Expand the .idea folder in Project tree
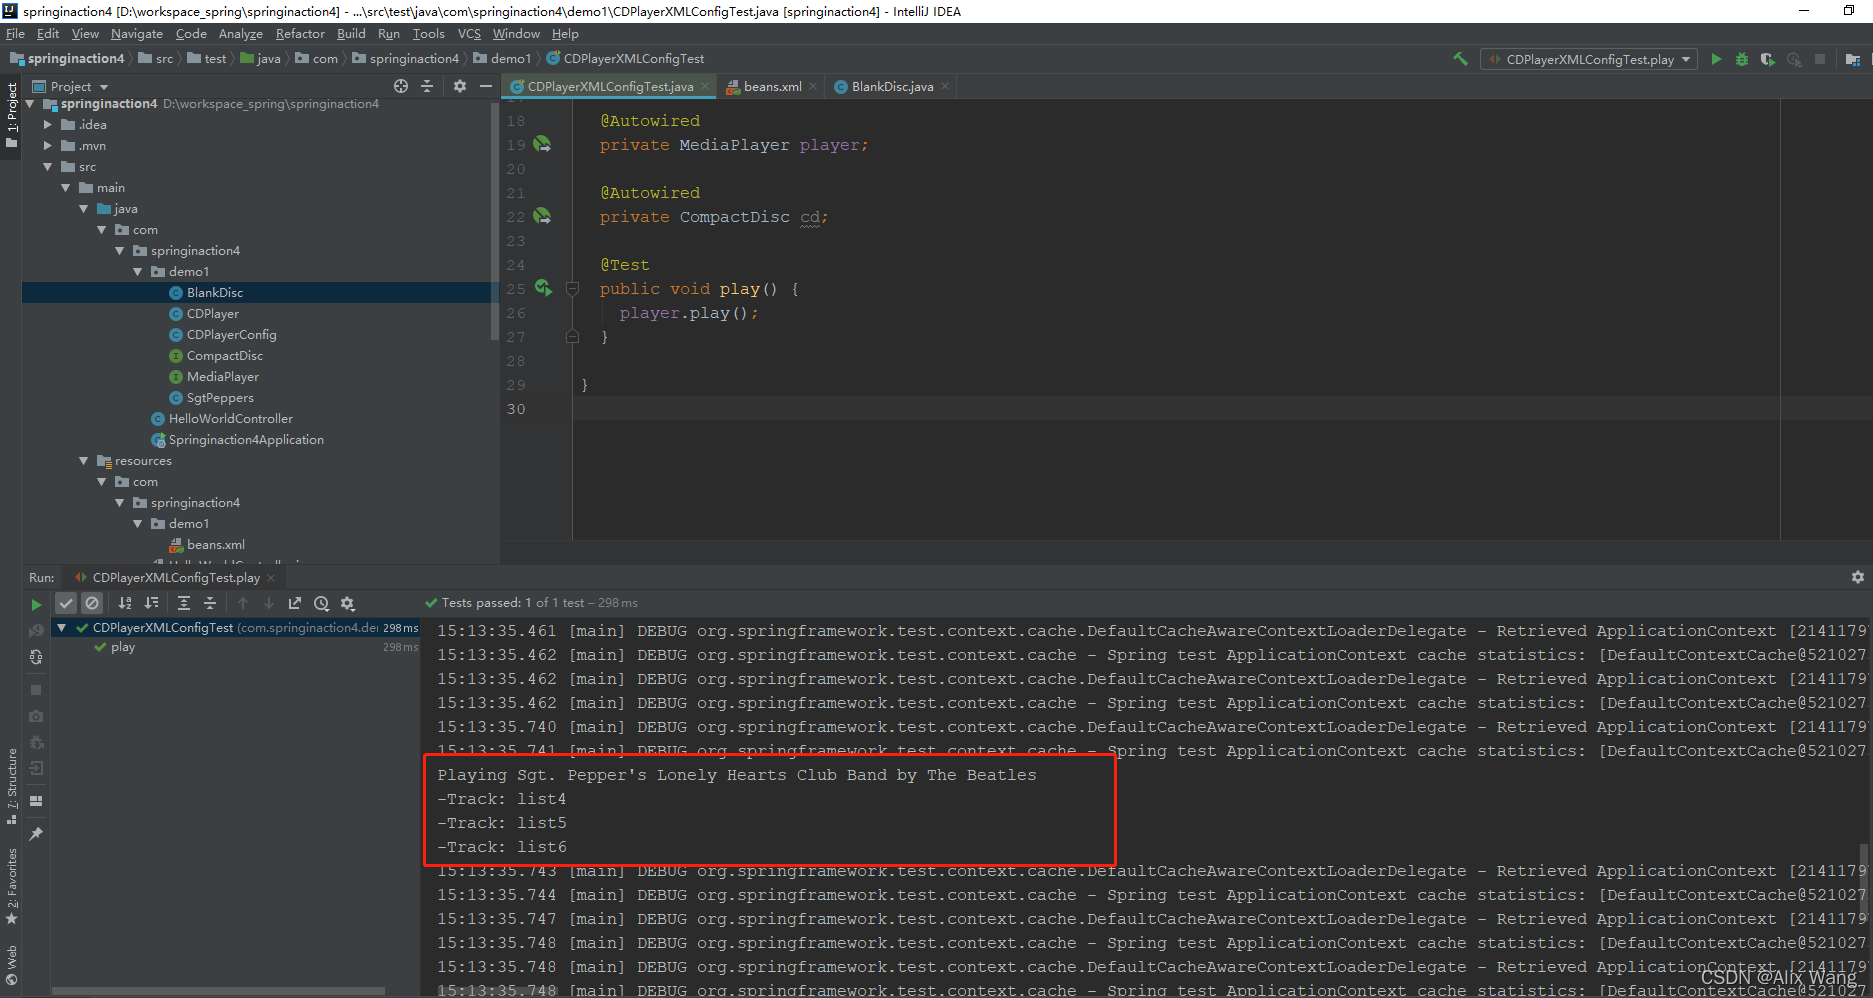 coord(47,125)
